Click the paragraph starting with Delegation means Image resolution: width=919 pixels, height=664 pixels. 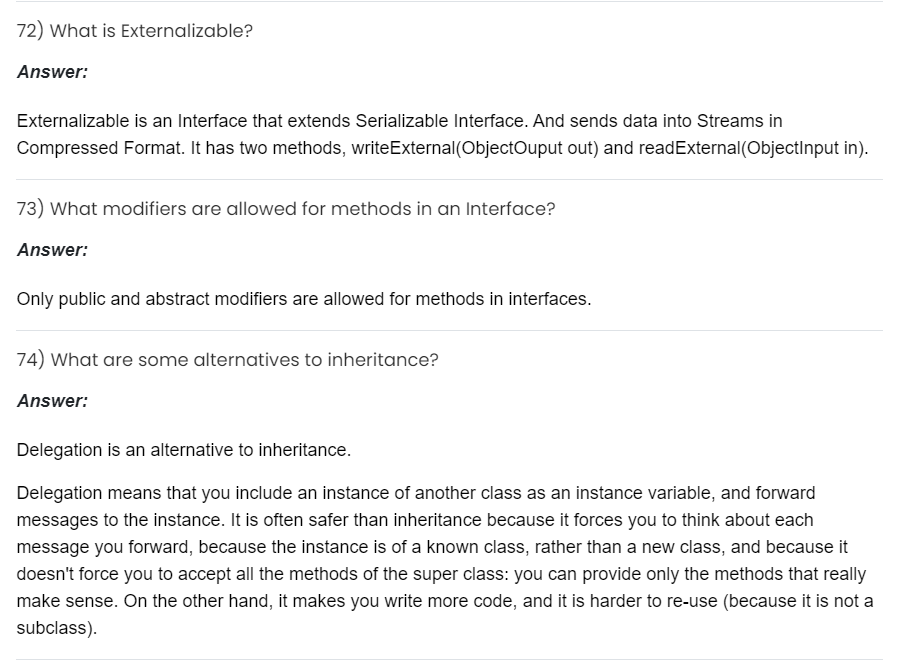(x=440, y=547)
